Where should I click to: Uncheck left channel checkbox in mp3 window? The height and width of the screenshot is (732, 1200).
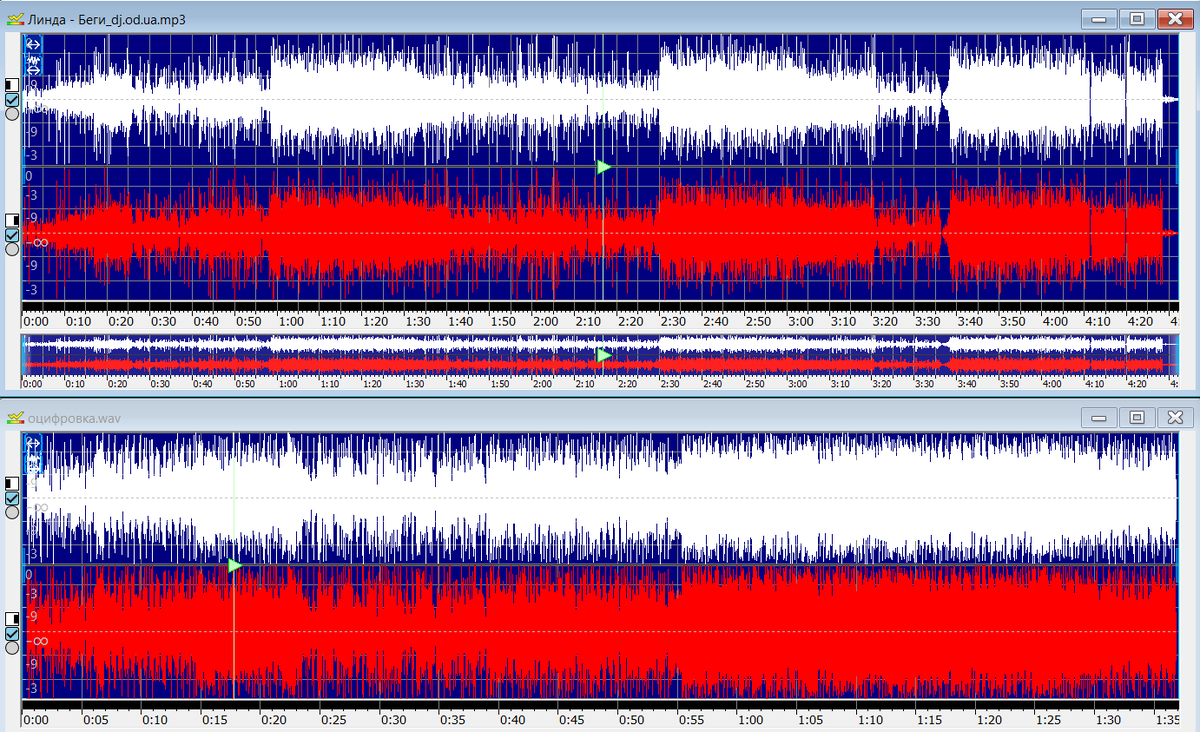click(12, 100)
